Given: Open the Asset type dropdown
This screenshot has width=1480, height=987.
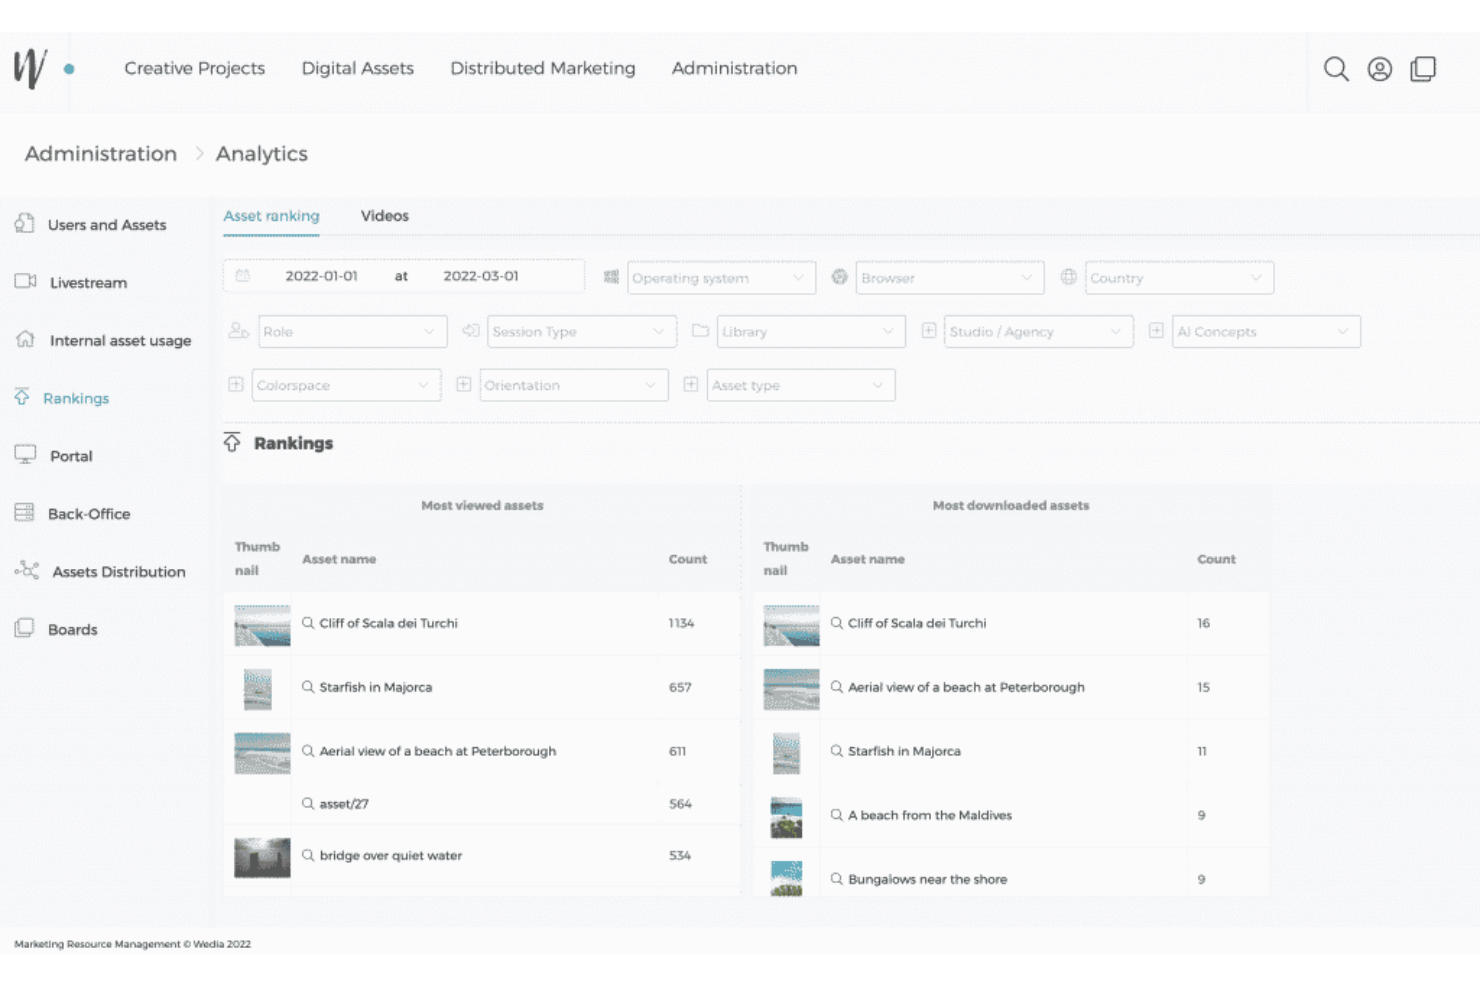Looking at the screenshot, I should (801, 385).
